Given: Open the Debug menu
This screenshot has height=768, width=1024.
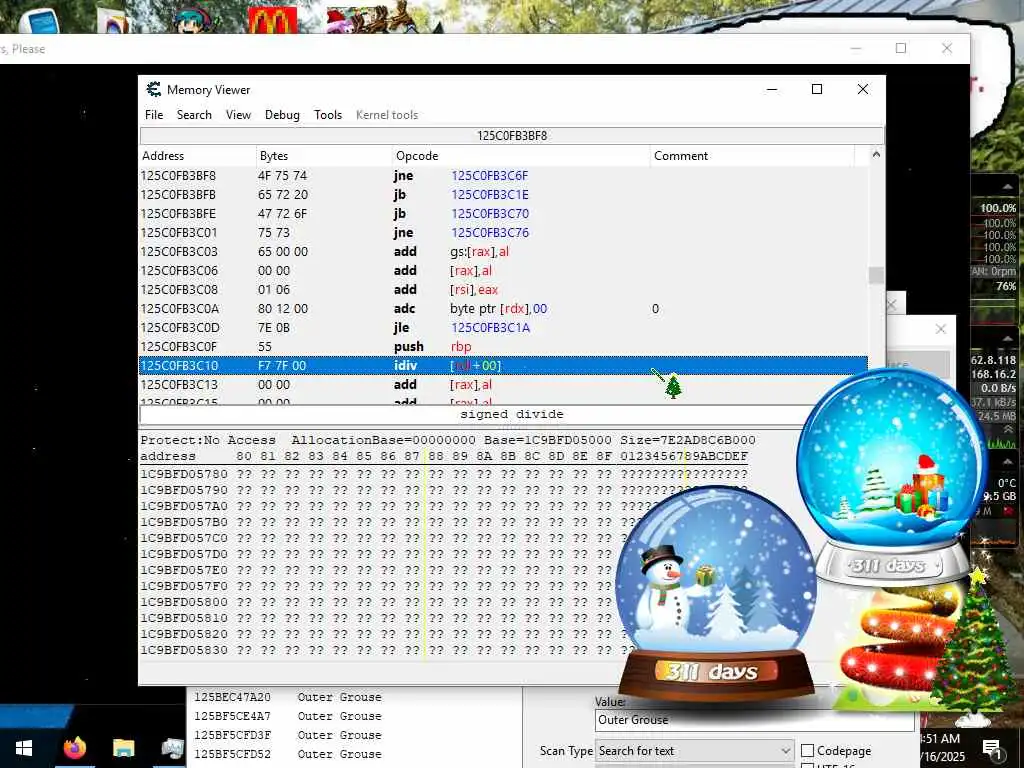Looking at the screenshot, I should coord(282,115).
